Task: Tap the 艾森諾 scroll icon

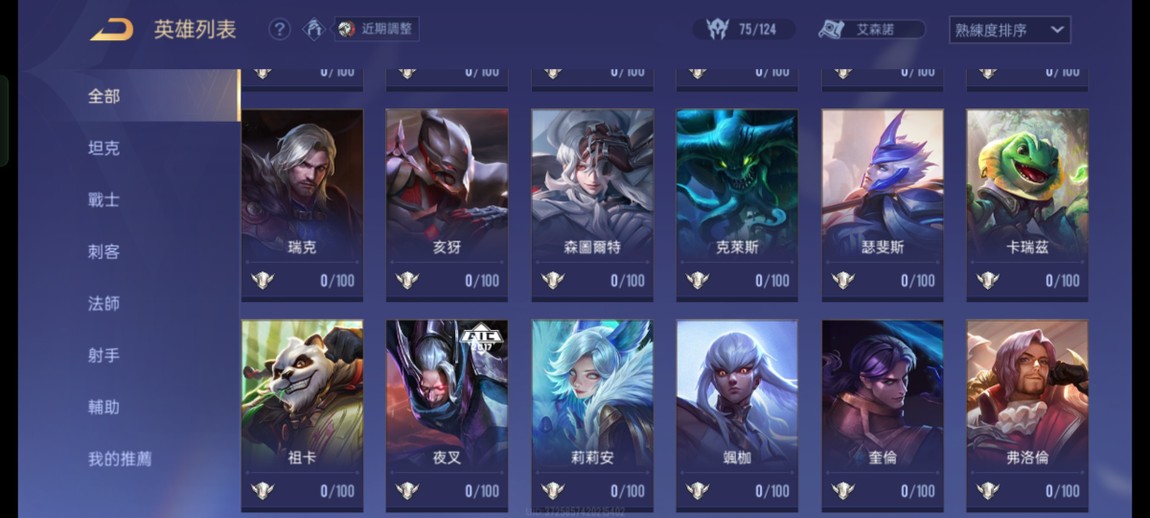Action: 832,29
